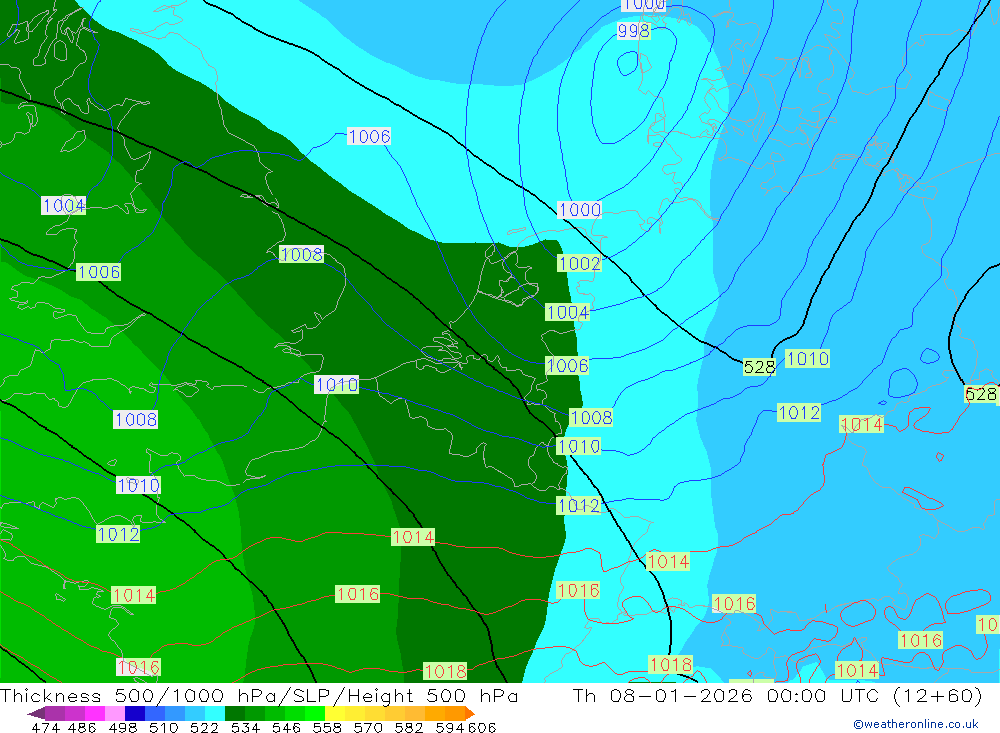This screenshot has width=1000, height=733.
Task: Click the map title starting with Thickness
Action: click(x=260, y=695)
